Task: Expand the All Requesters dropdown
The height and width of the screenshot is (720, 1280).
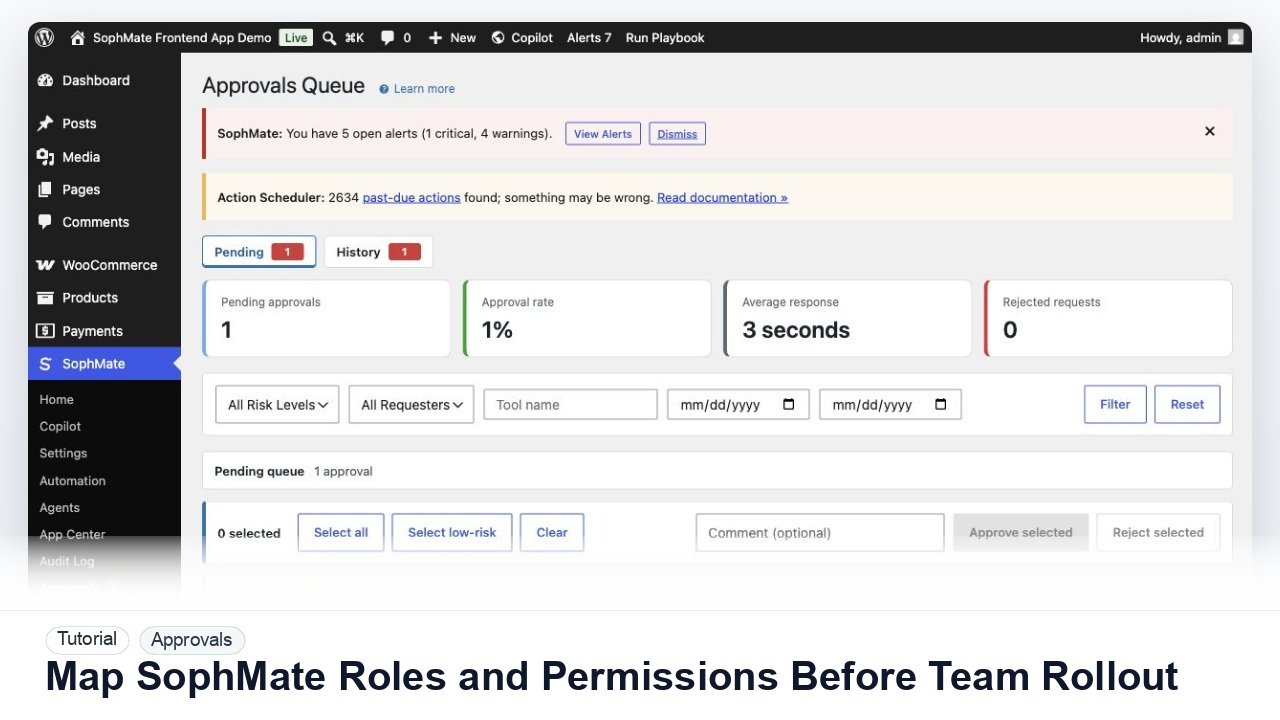Action: [x=411, y=404]
